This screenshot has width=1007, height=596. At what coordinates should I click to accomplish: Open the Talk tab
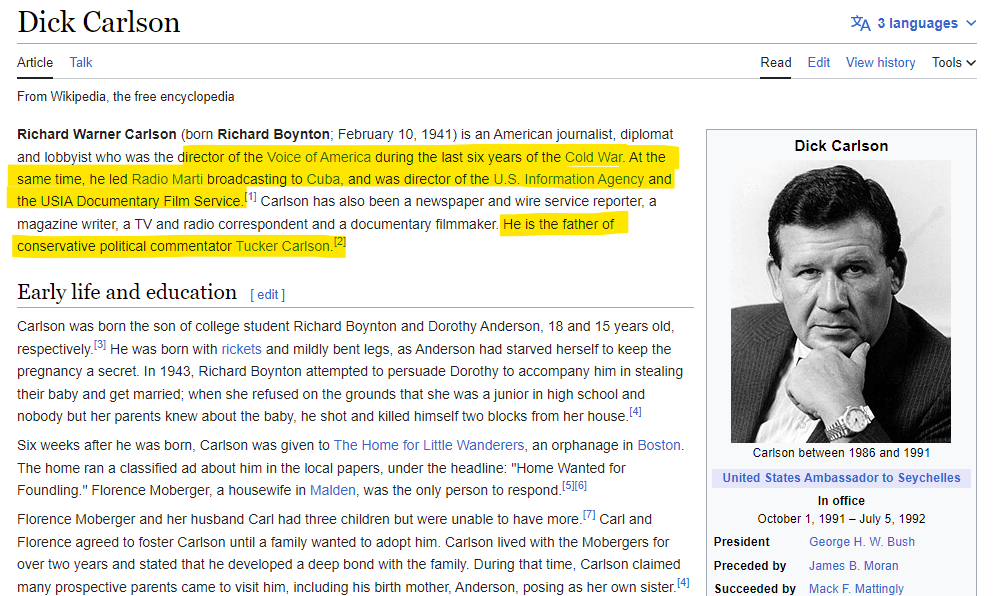point(81,62)
